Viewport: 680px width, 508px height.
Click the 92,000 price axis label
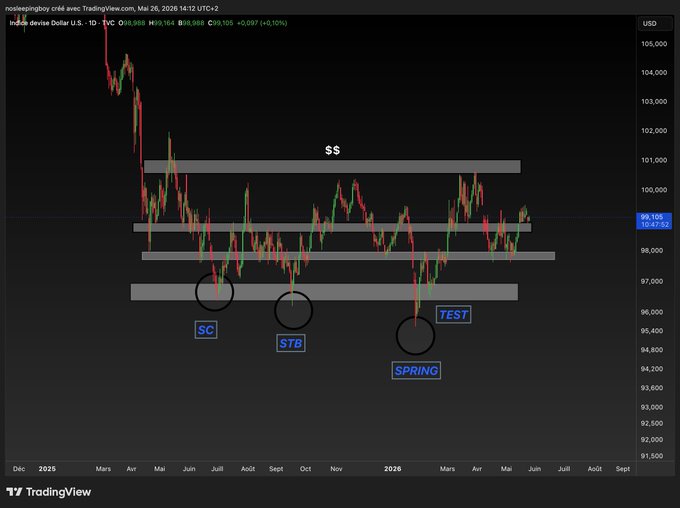pyautogui.click(x=652, y=439)
